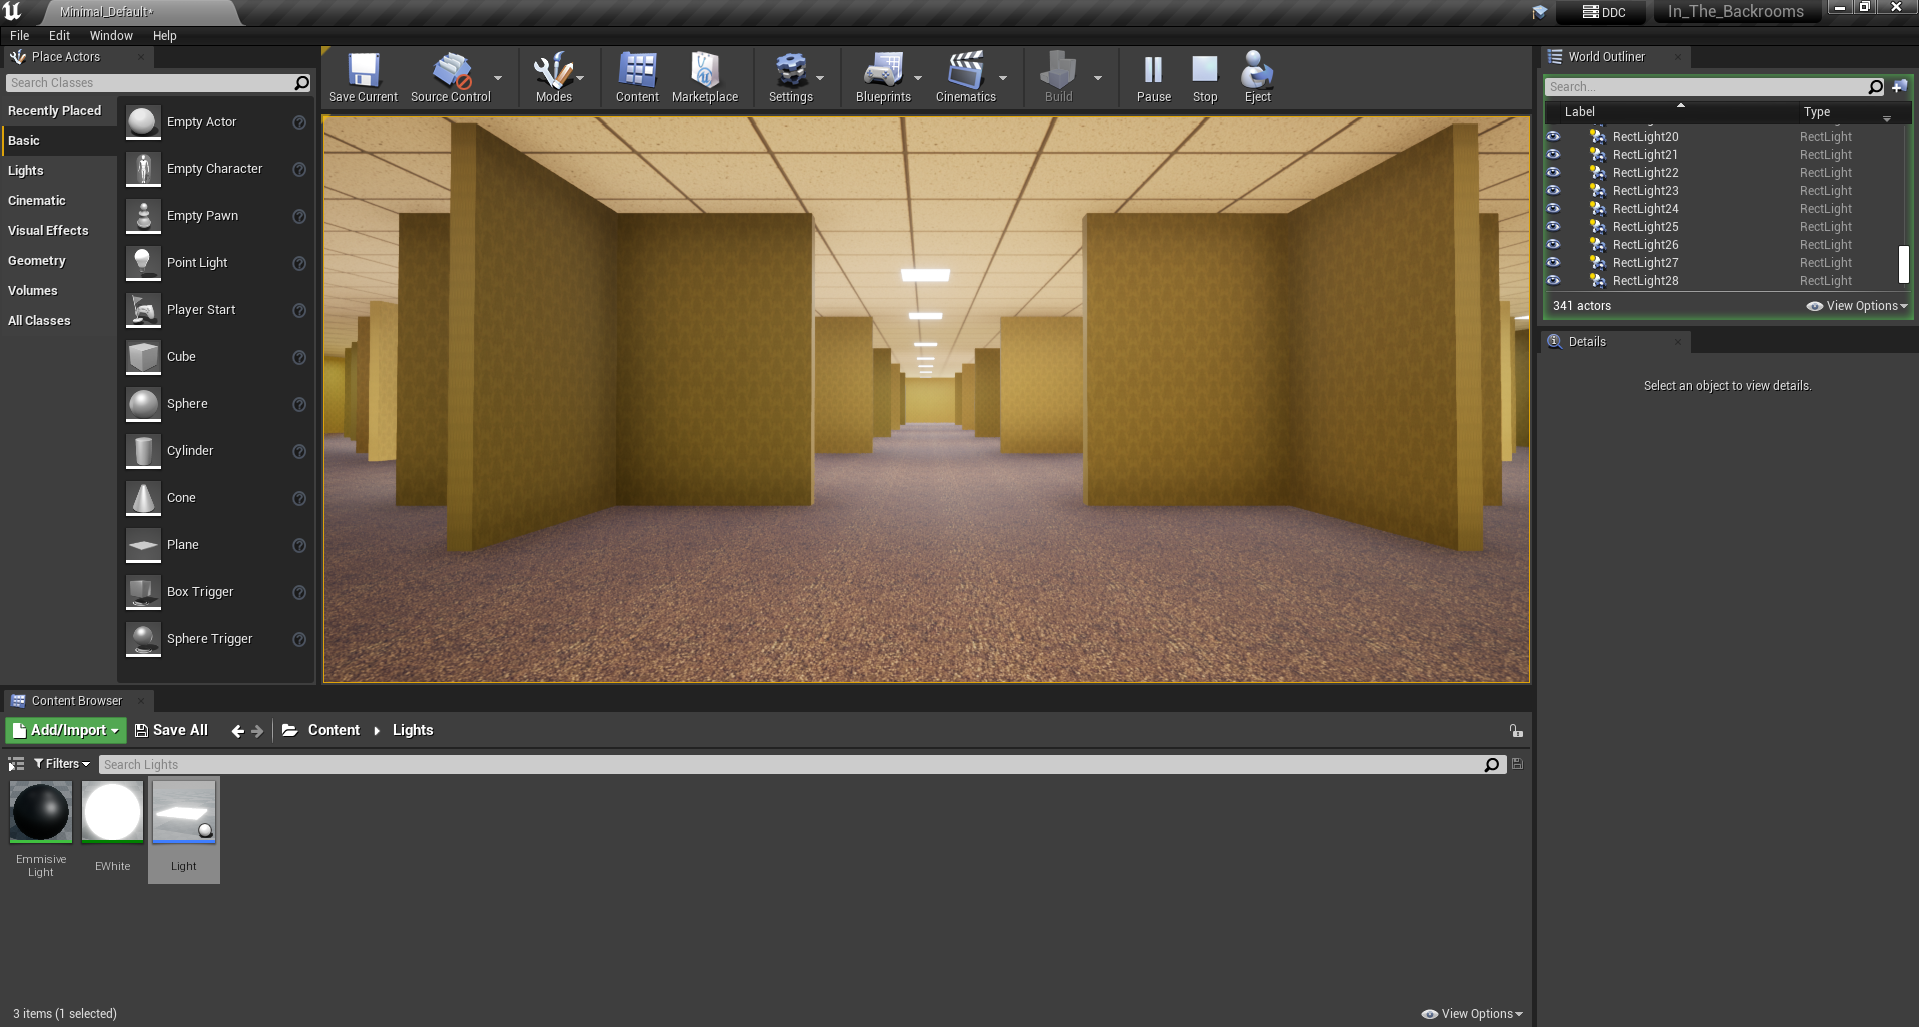Open the Edit menu
The width and height of the screenshot is (1919, 1027).
pyautogui.click(x=59, y=36)
